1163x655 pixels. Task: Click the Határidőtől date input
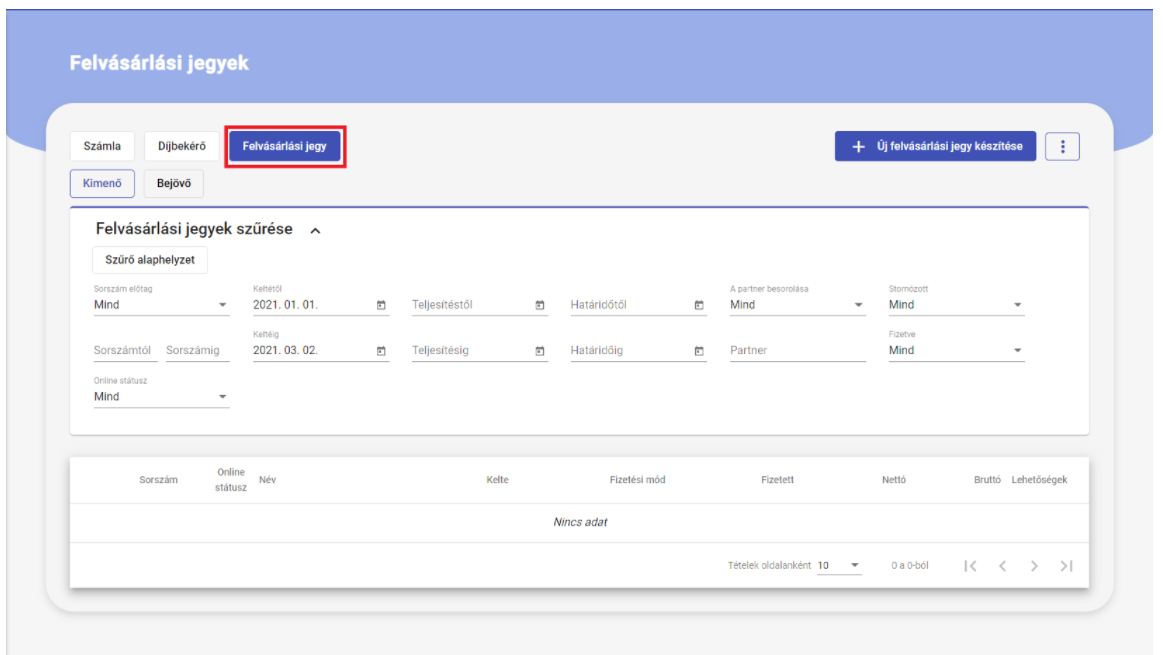coord(630,305)
